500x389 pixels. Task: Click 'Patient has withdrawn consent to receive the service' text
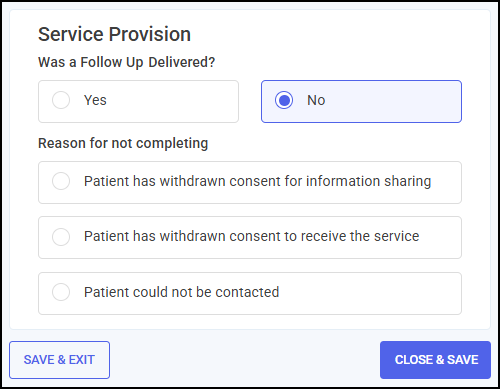[251, 236]
